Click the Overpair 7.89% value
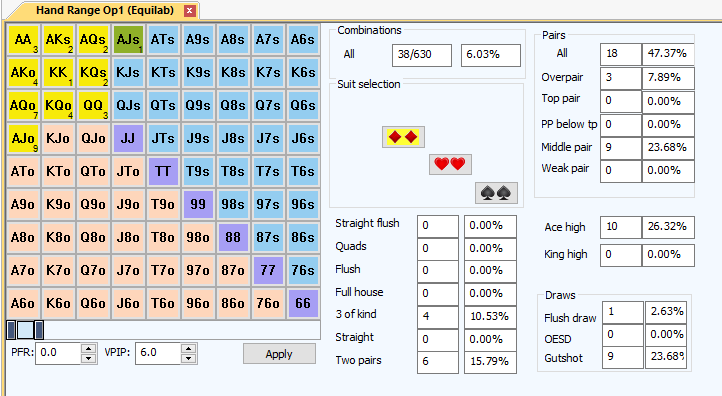The height and width of the screenshot is (396, 722). [668, 77]
